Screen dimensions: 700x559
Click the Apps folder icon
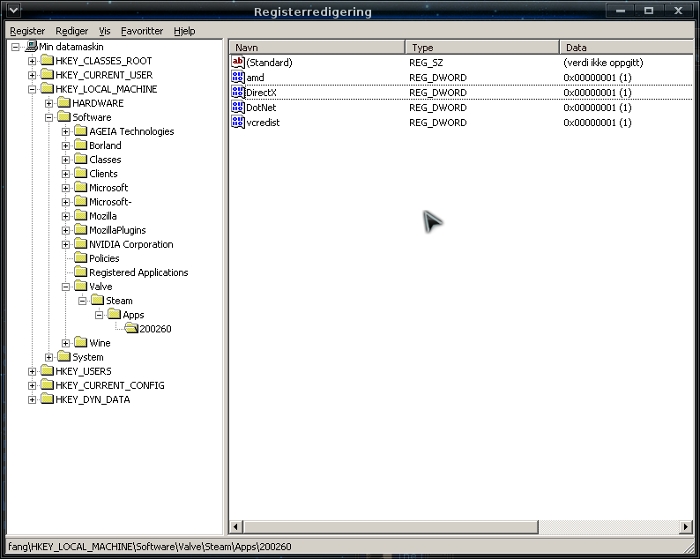coord(114,315)
